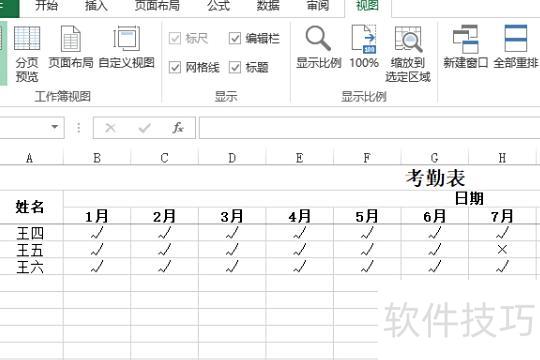Toggle the Ruler (标尺) checkbox
The height and width of the screenshot is (360, 540).
coord(175,38)
